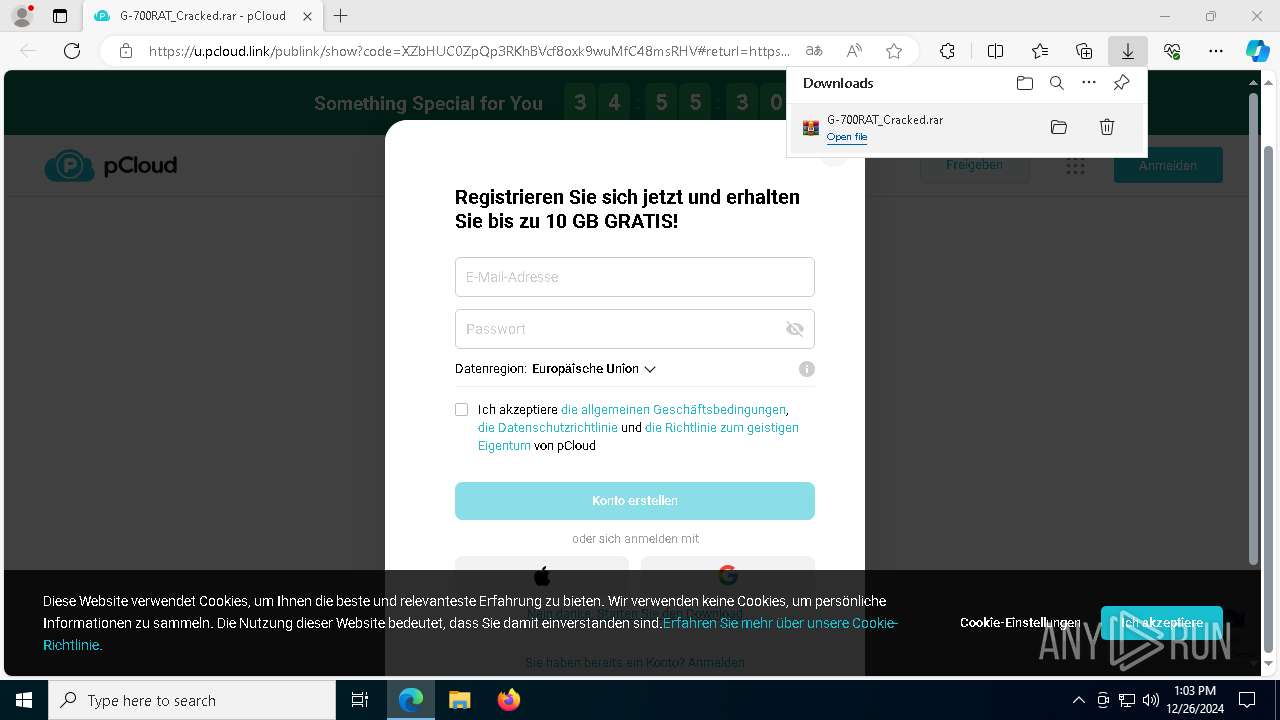Click the Downloads toolbar icon
This screenshot has height=720, width=1280.
click(1127, 51)
